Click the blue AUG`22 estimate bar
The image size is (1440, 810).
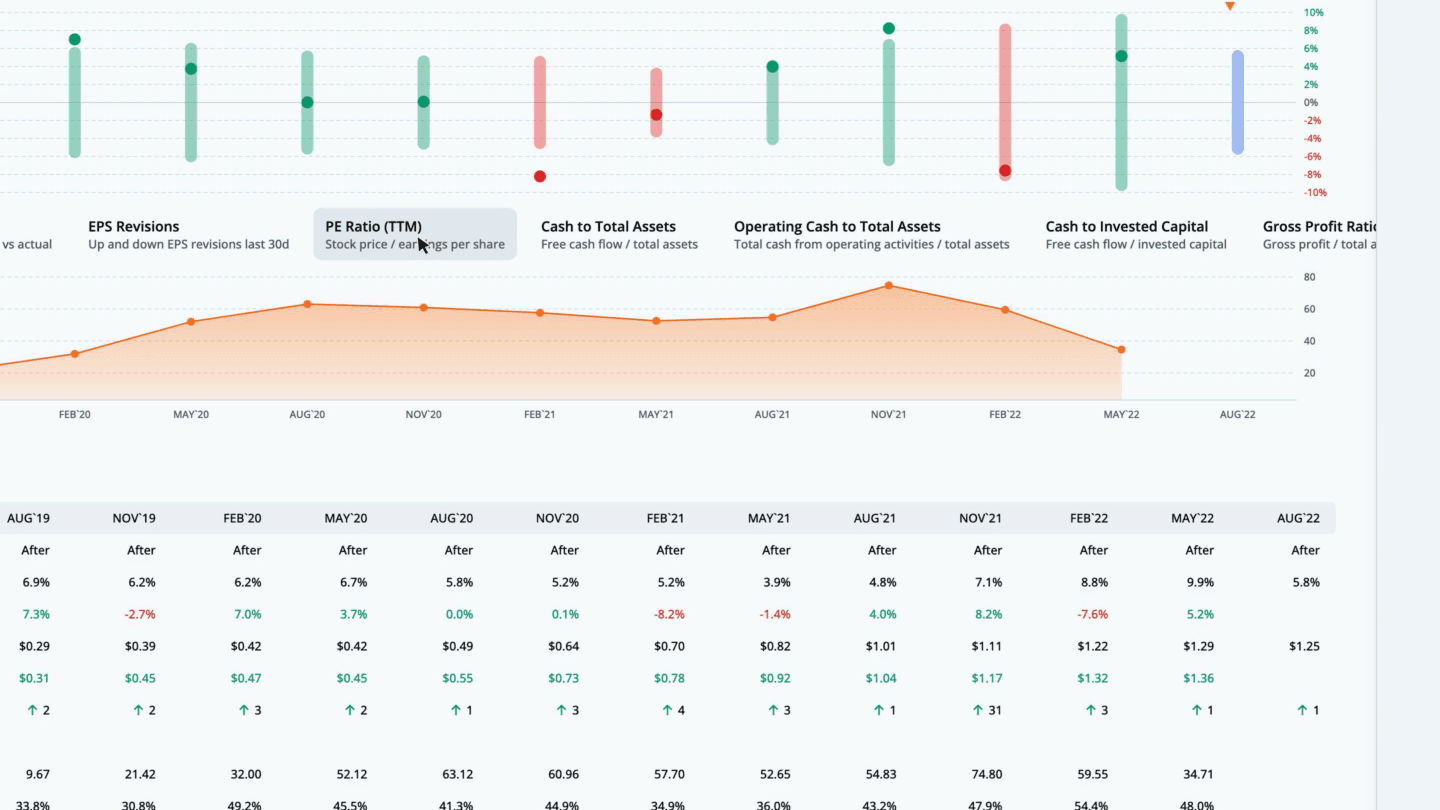tap(1238, 102)
